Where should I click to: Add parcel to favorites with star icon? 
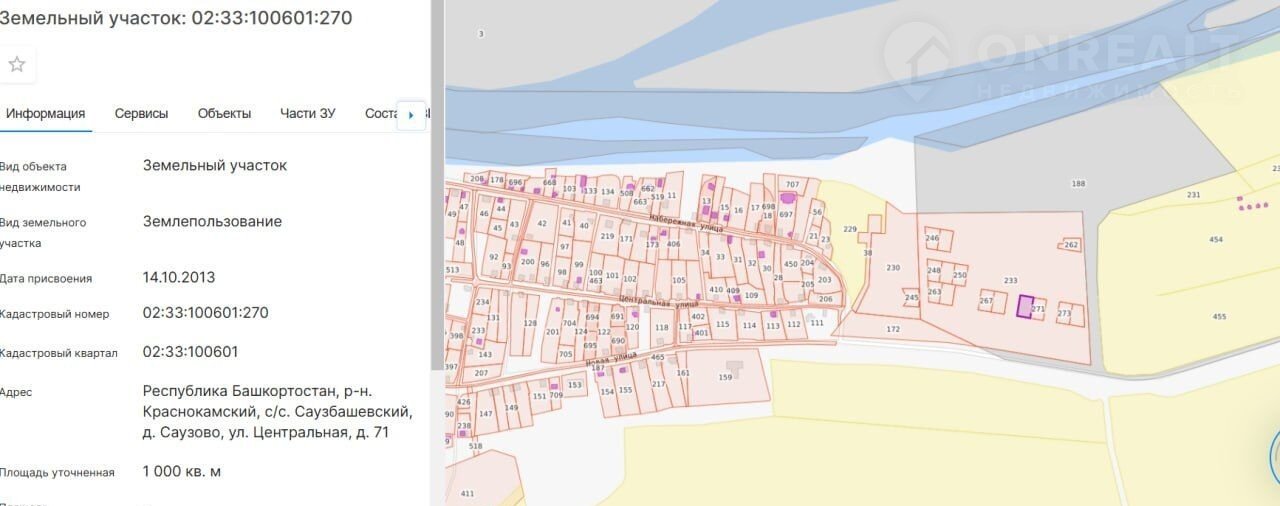pyautogui.click(x=16, y=65)
